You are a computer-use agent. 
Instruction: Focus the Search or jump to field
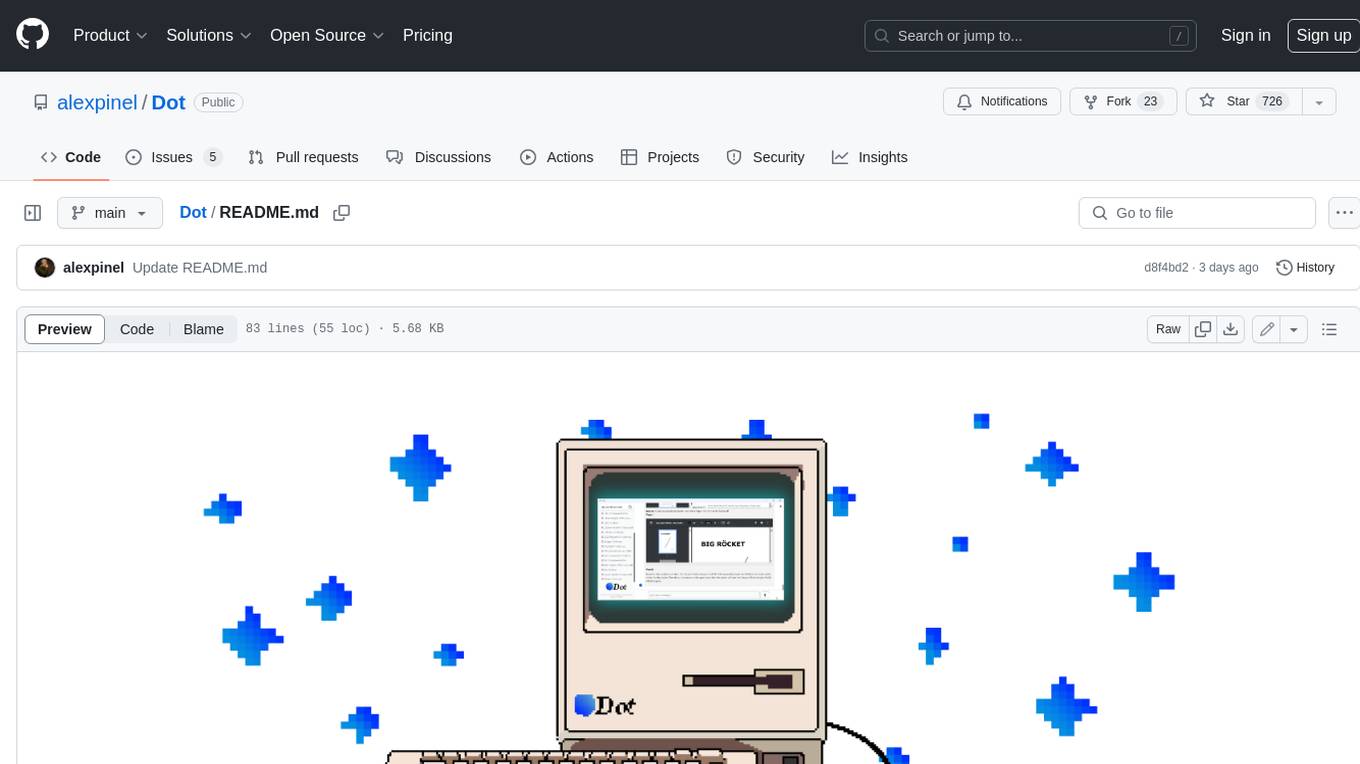pyautogui.click(x=1031, y=36)
